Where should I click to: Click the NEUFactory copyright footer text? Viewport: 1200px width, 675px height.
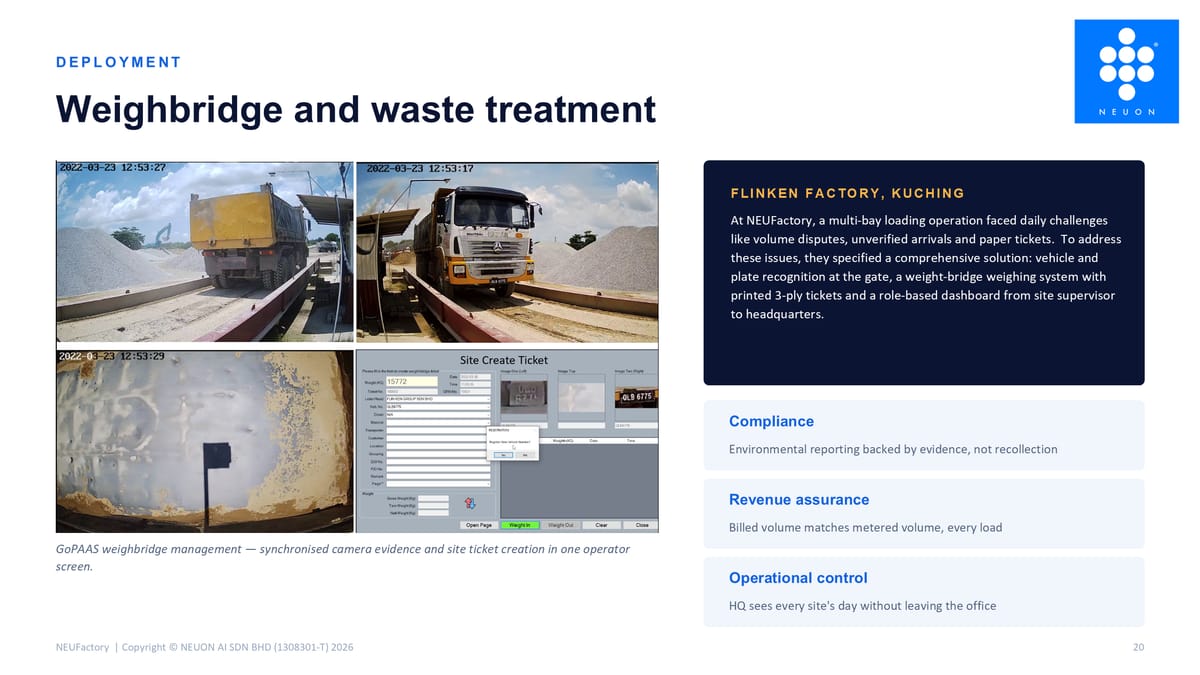205,647
